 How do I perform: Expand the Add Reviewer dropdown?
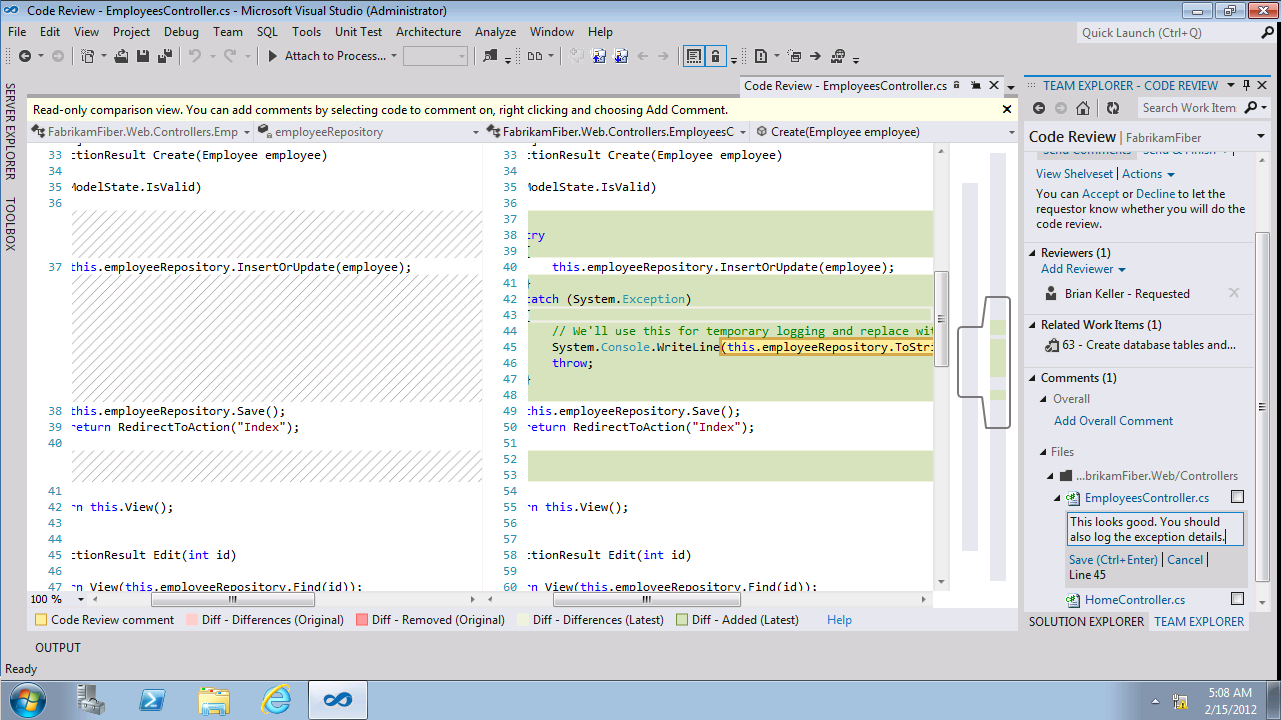click(1083, 269)
